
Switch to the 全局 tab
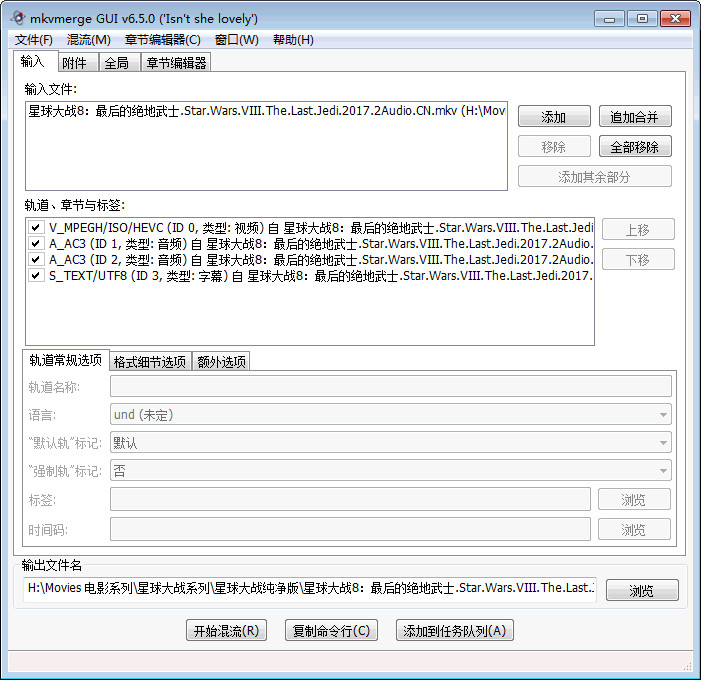coord(116,63)
